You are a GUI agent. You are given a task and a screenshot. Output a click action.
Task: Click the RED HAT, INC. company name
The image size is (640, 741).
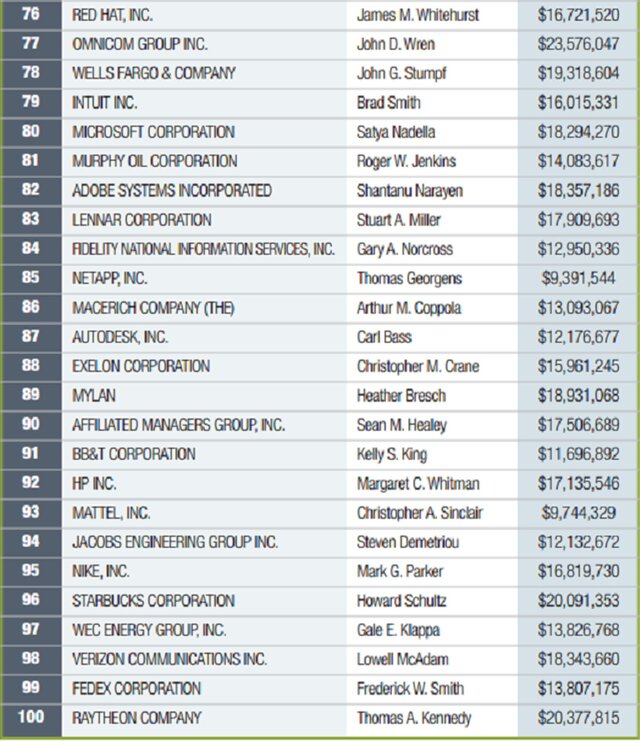pyautogui.click(x=113, y=16)
